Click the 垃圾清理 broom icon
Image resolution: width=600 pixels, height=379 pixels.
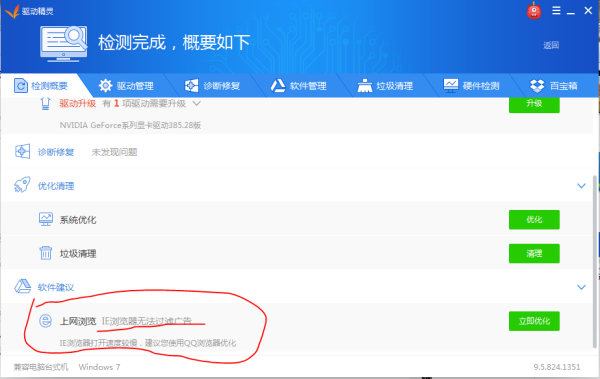[x=365, y=86]
